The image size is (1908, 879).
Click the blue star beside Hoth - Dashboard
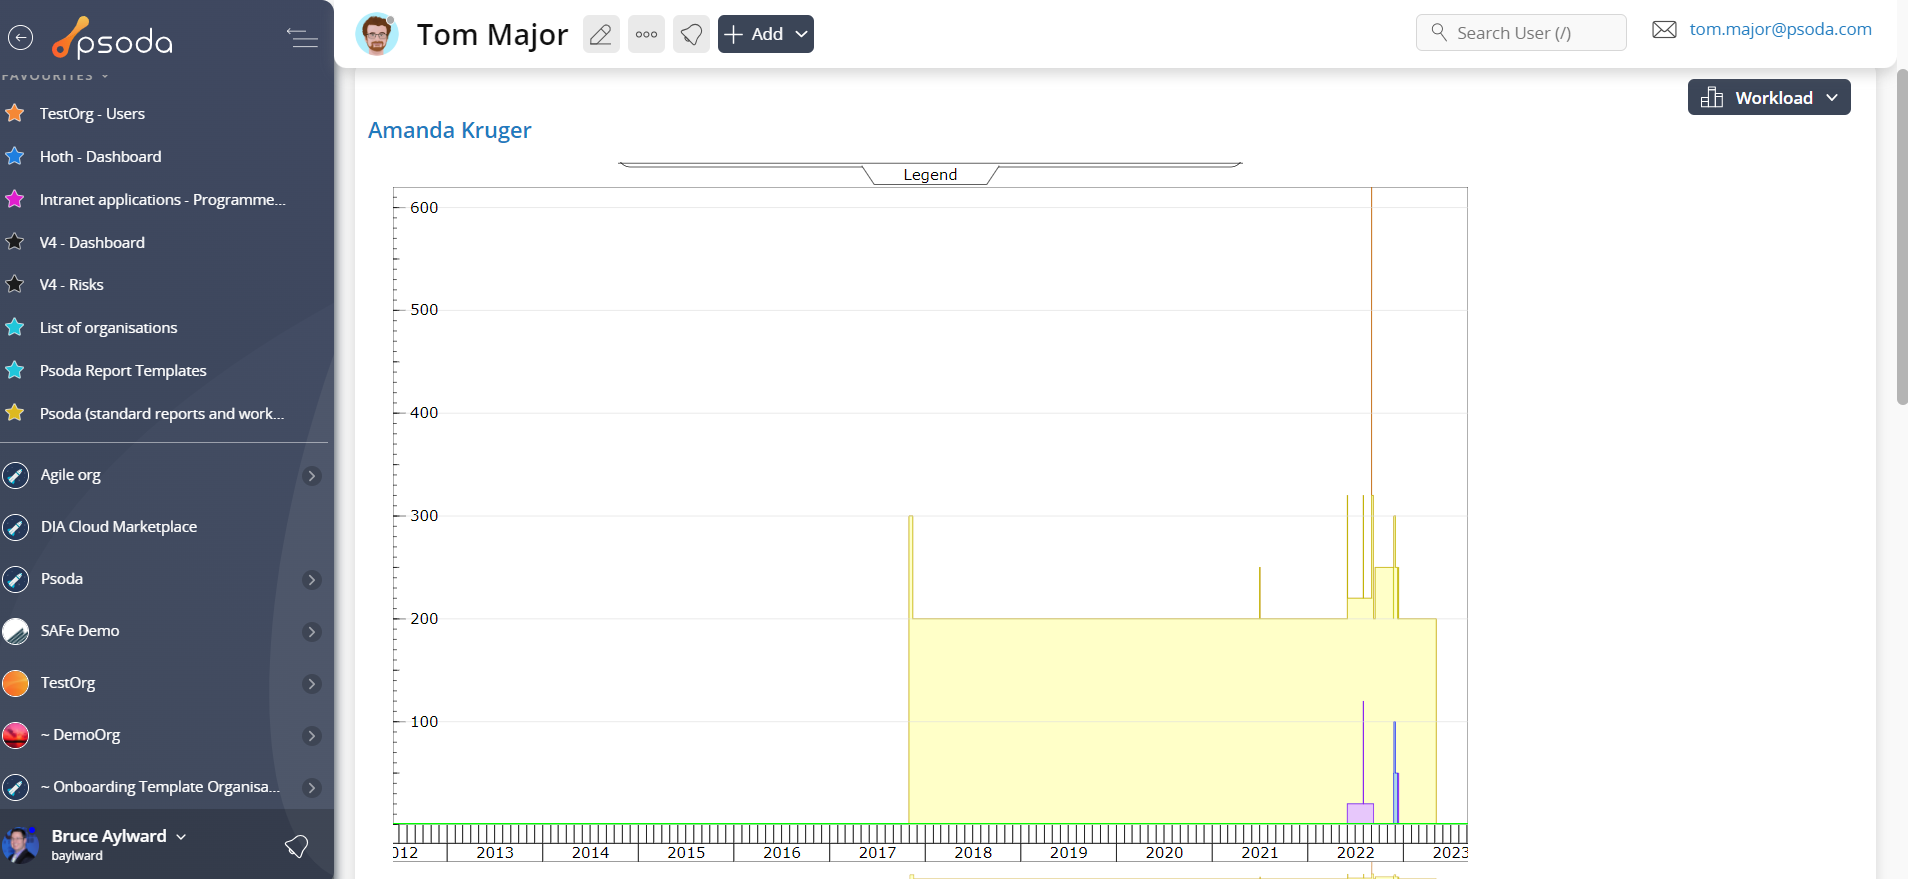[15, 156]
